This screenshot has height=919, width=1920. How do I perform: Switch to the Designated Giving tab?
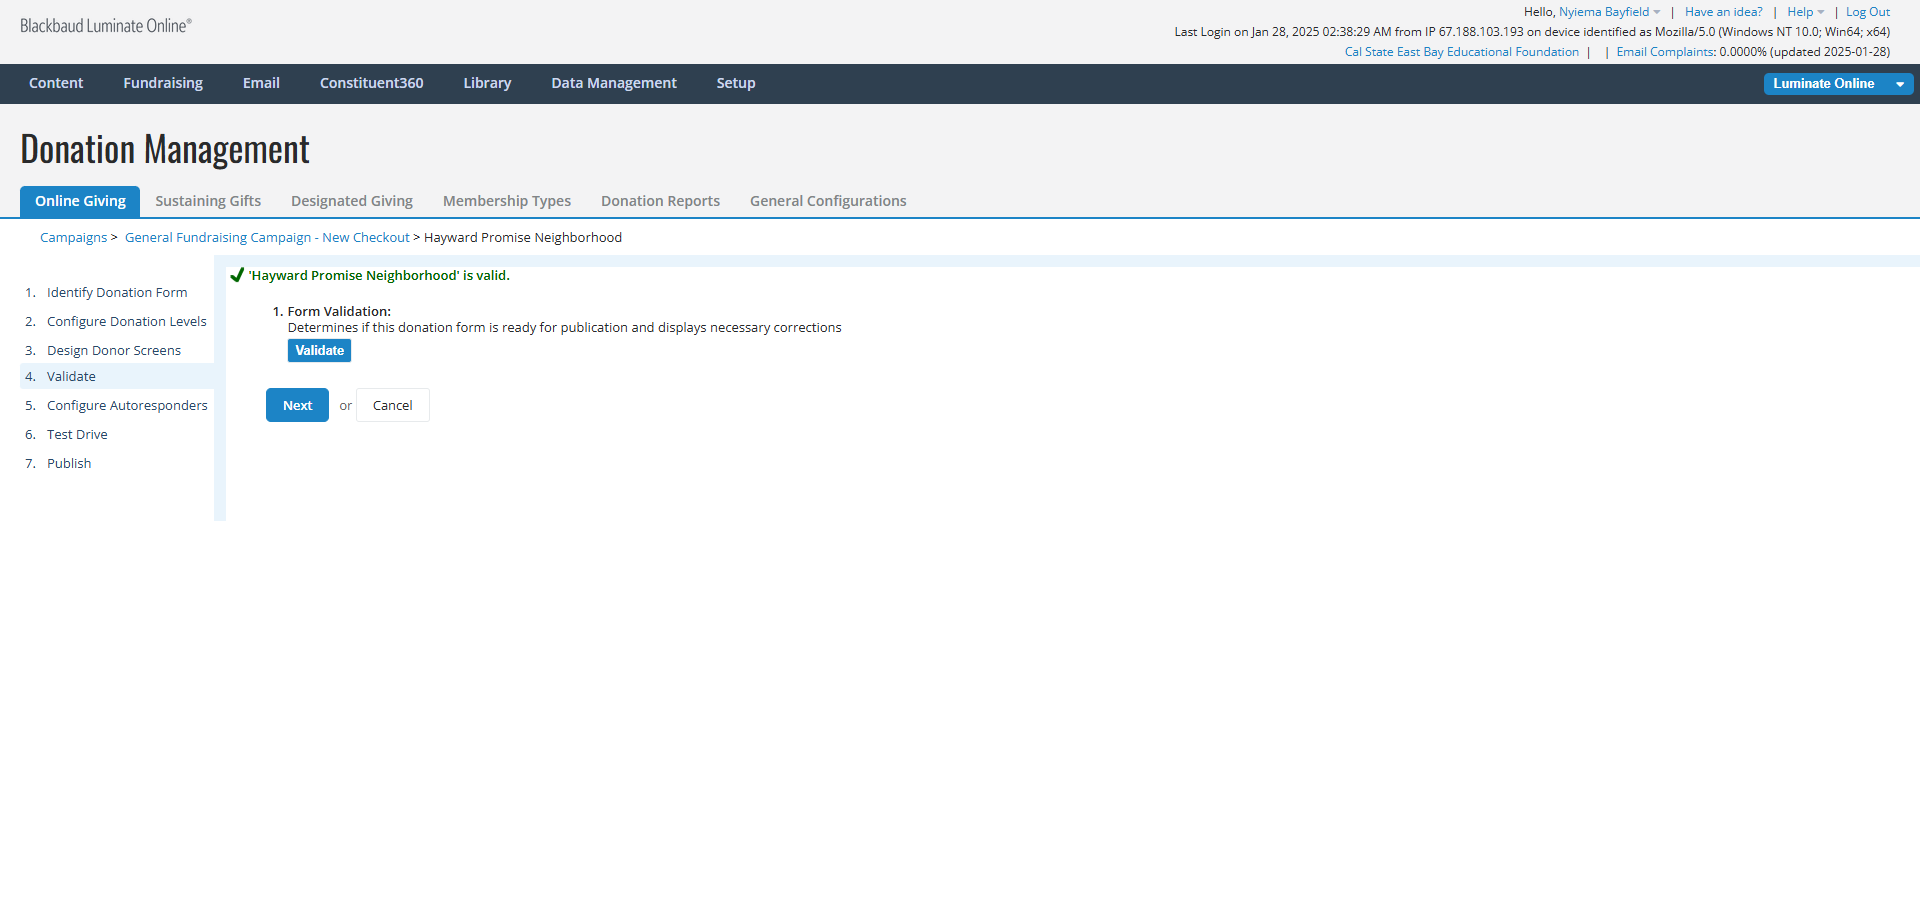[x=352, y=201]
